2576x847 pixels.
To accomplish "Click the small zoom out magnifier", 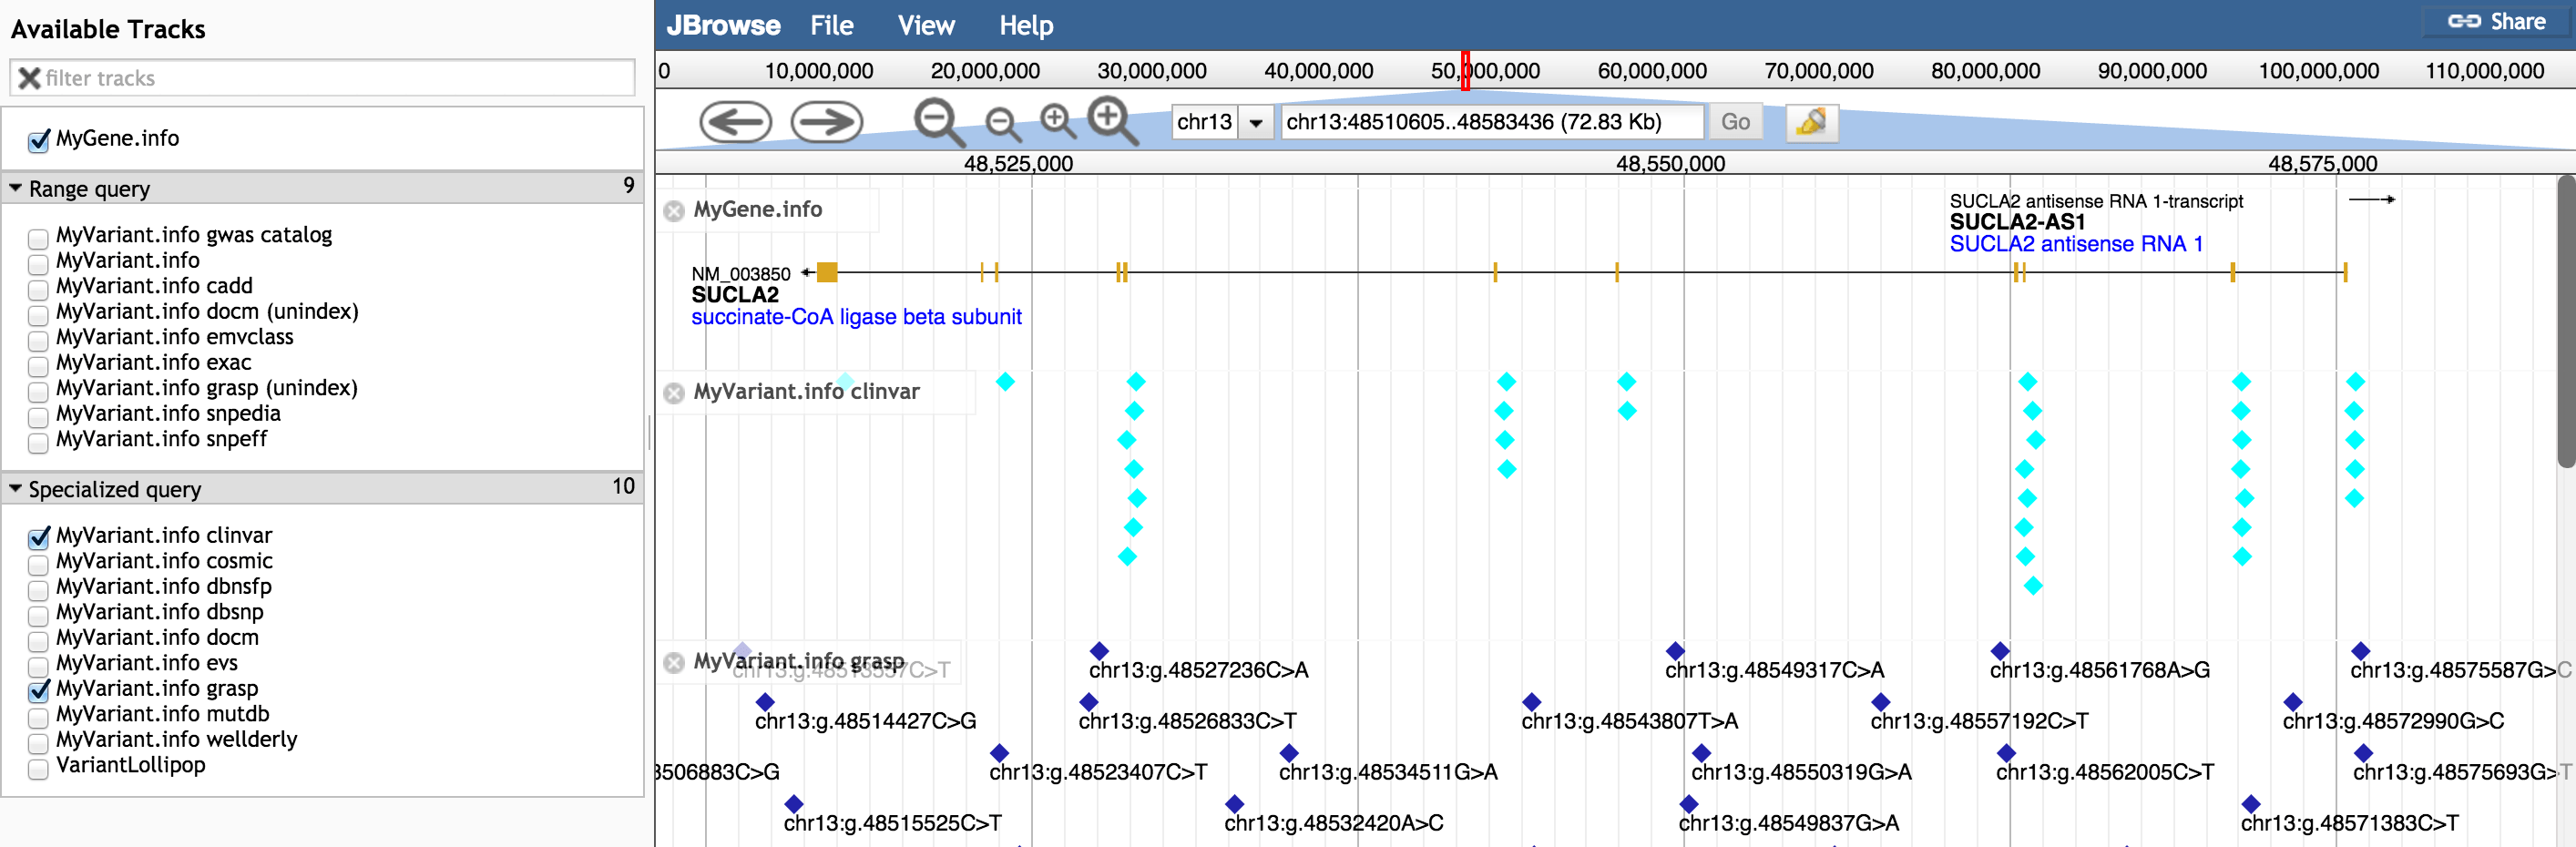I will tap(1002, 124).
